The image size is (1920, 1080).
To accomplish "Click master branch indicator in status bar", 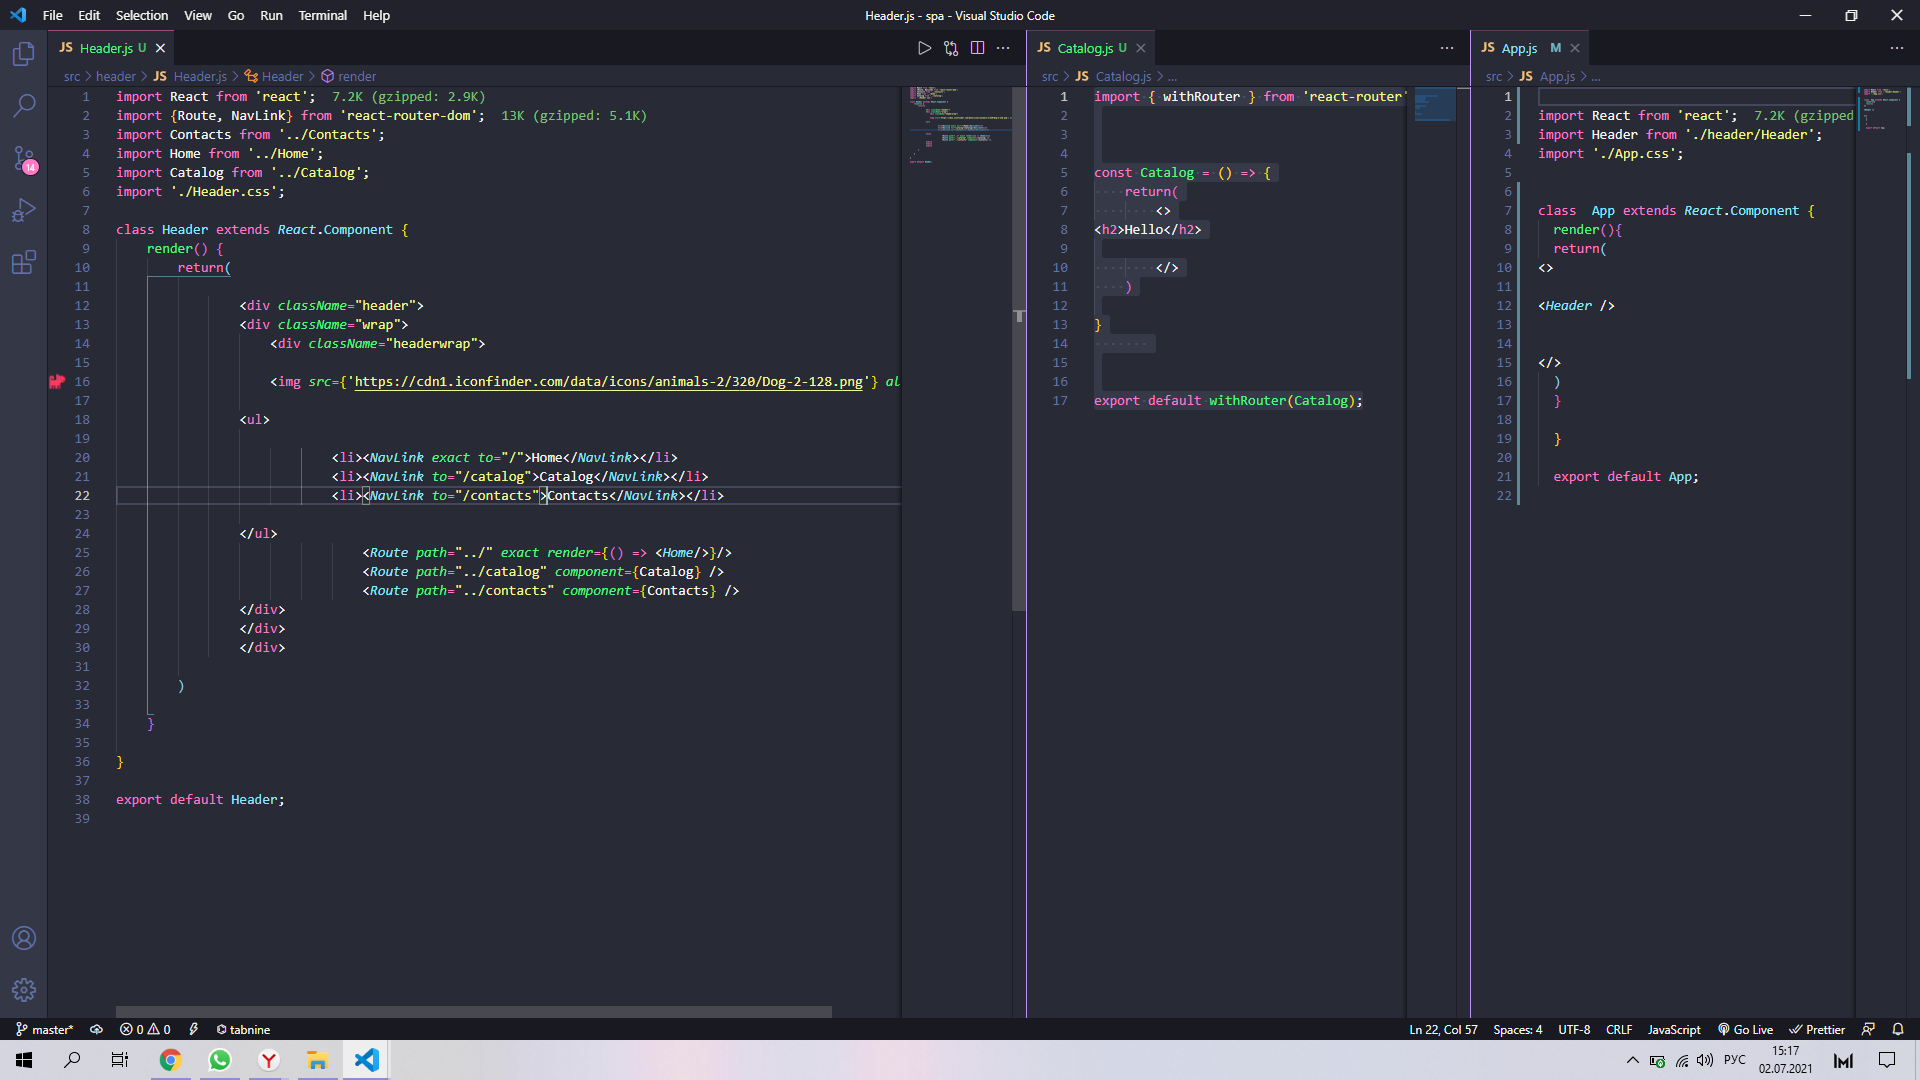I will click(x=45, y=1029).
